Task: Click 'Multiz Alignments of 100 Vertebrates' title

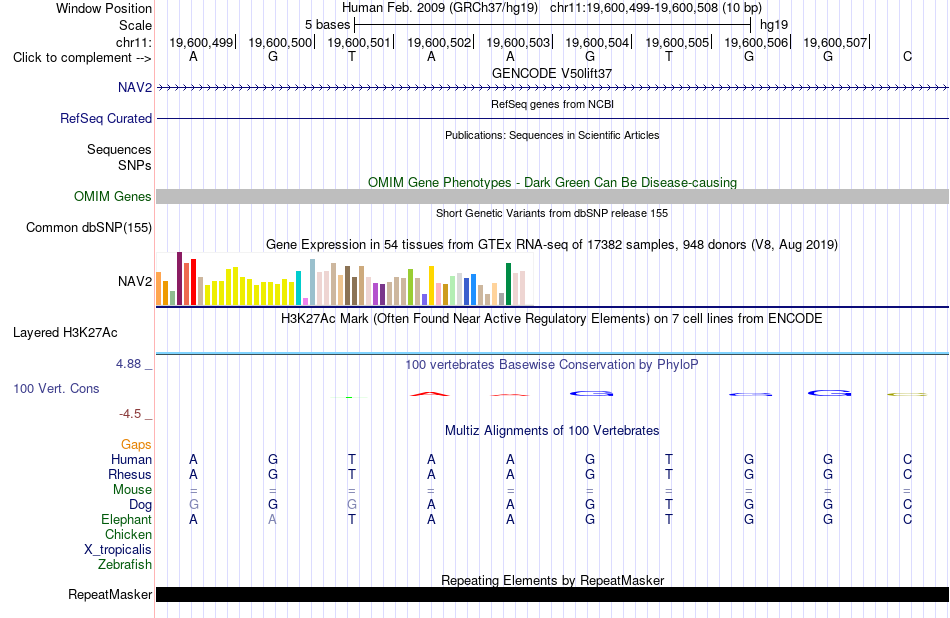Action: 552,431
